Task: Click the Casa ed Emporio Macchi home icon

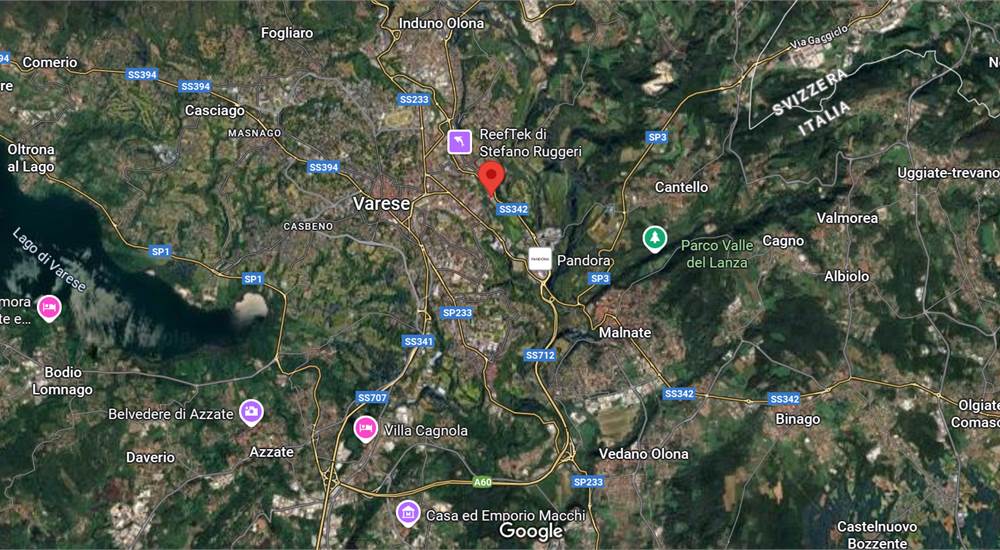Action: (408, 513)
